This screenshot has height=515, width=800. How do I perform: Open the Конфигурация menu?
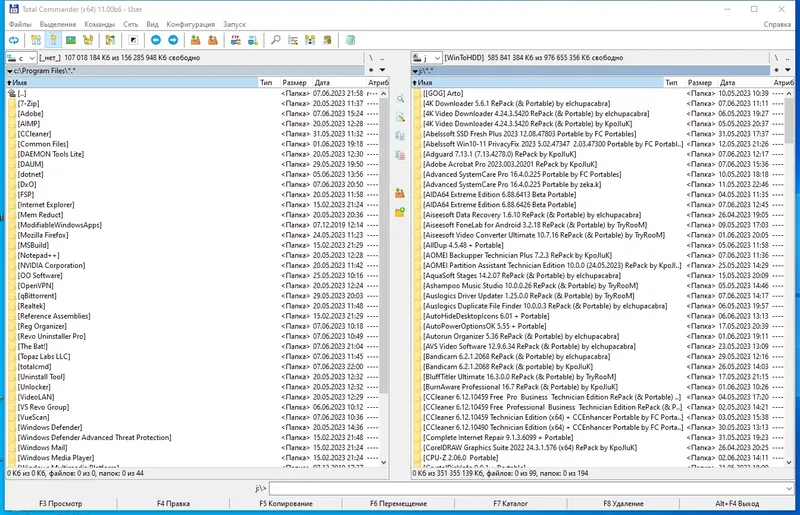click(x=190, y=24)
